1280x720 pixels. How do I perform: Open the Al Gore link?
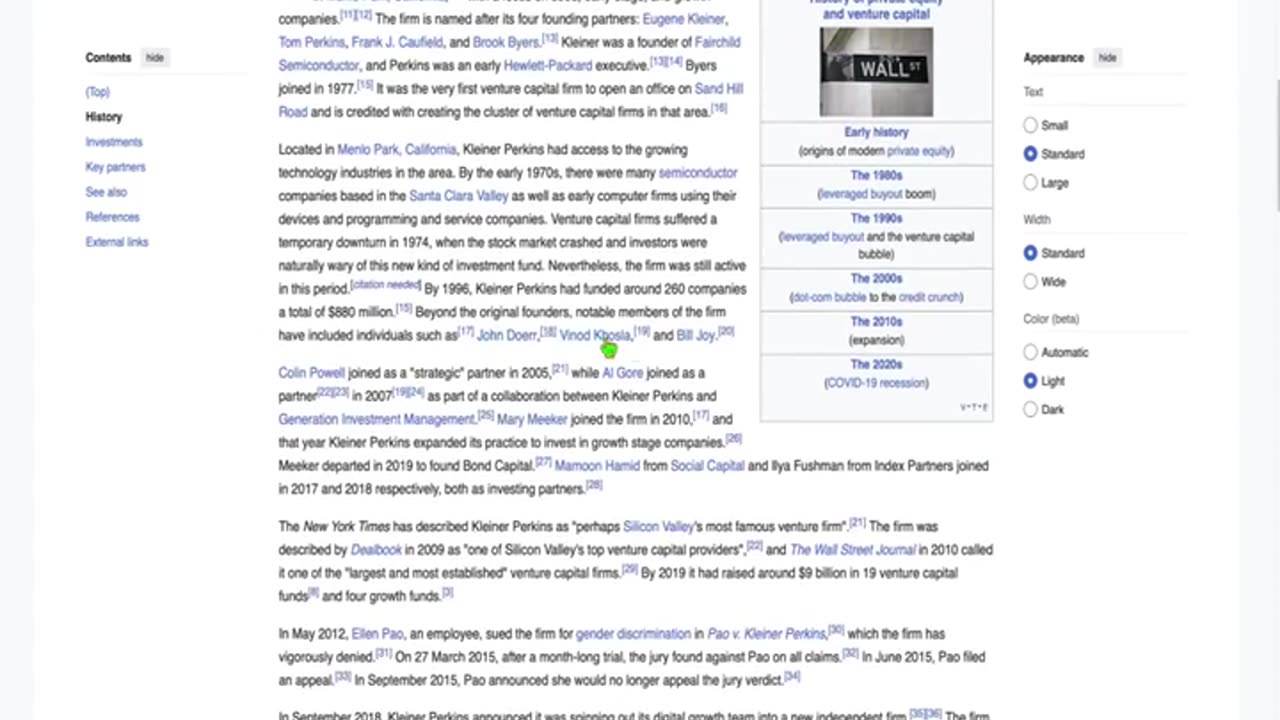[x=622, y=373]
